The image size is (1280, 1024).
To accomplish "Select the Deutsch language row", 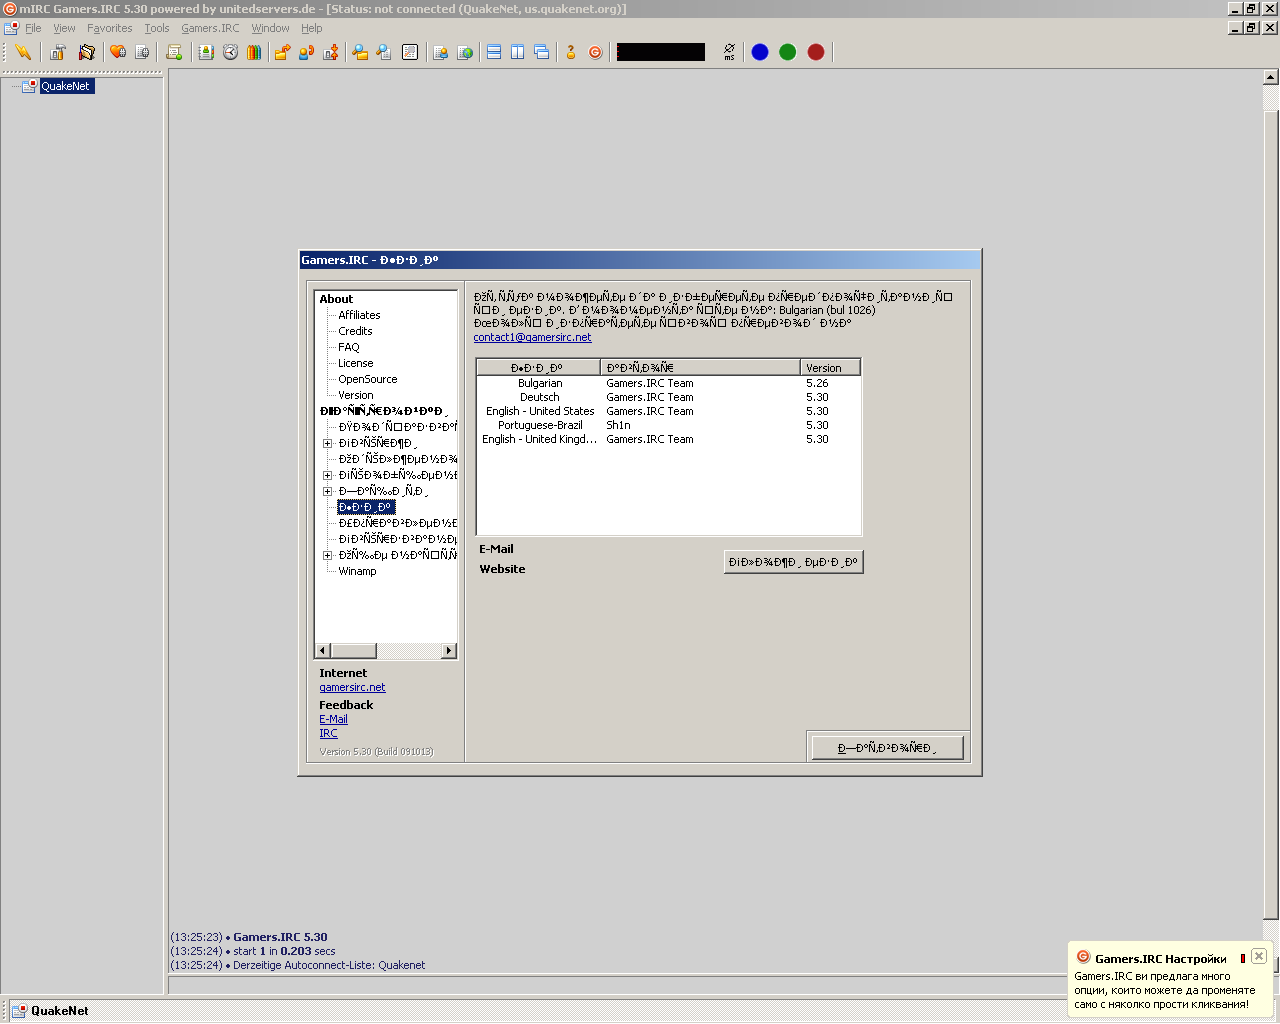I will (668, 397).
